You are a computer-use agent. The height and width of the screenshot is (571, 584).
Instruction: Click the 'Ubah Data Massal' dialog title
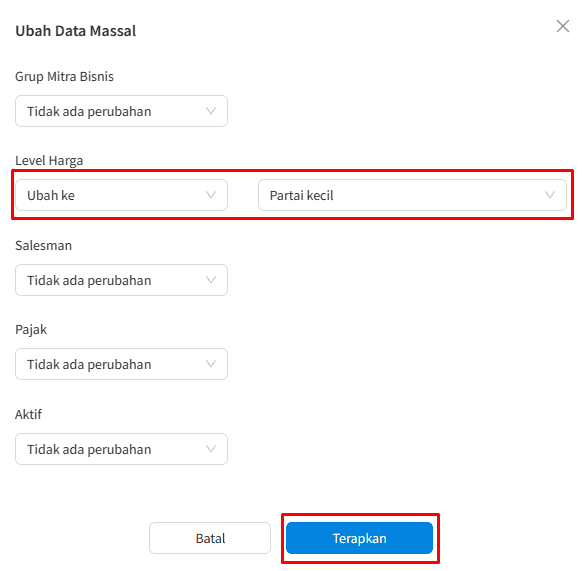tap(76, 31)
